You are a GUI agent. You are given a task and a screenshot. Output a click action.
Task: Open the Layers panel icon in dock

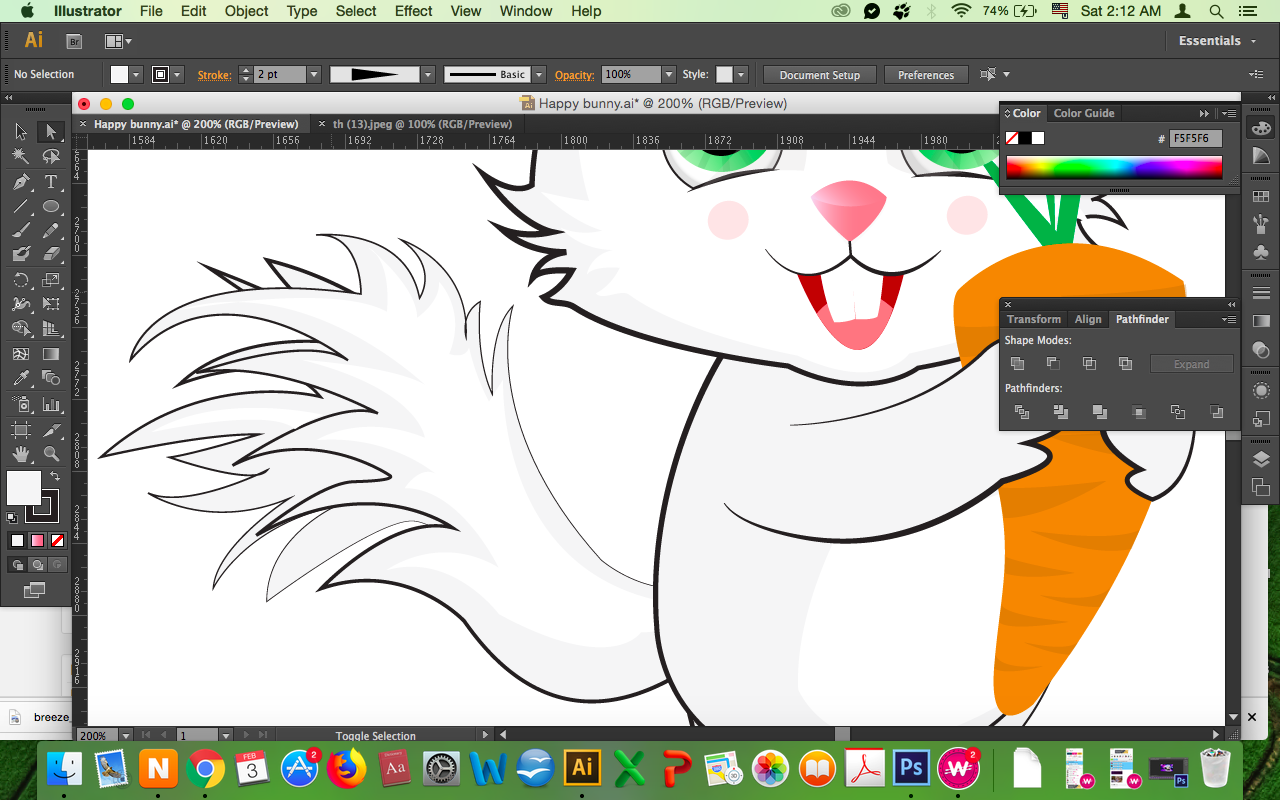click(x=1261, y=459)
